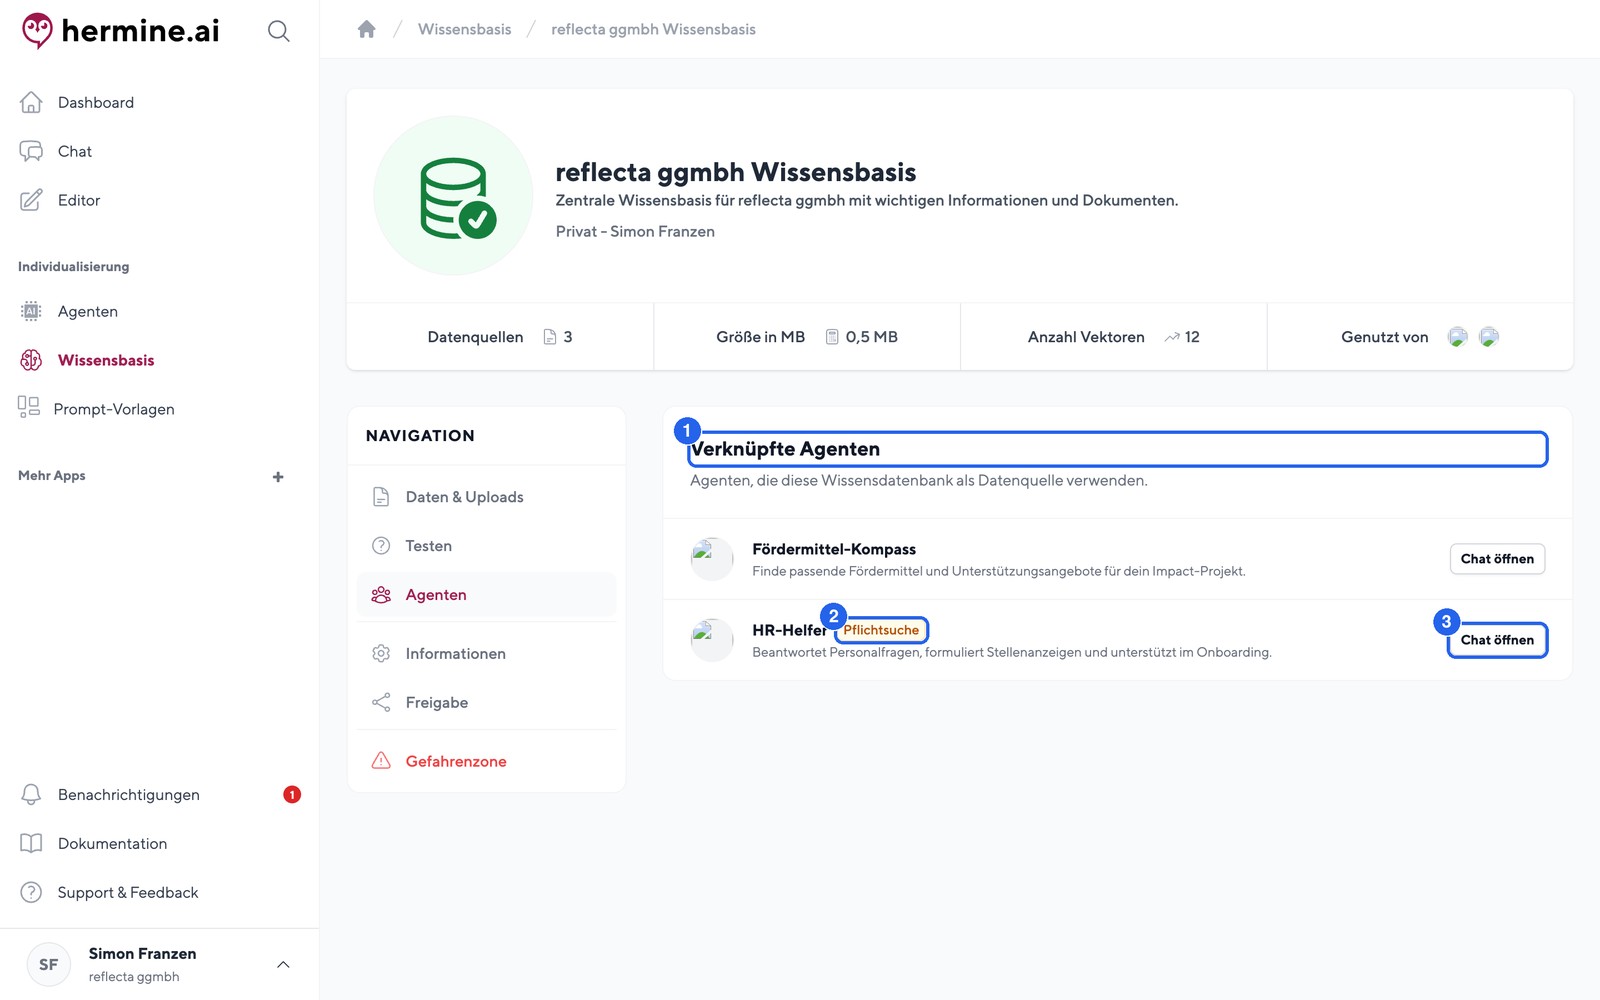Open Freigabe navigation item
The image size is (1600, 1000).
[x=486, y=703]
